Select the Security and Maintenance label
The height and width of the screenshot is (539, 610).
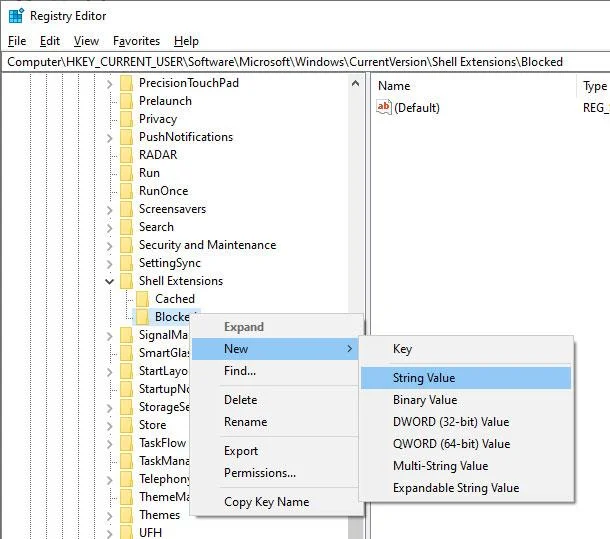(x=207, y=245)
